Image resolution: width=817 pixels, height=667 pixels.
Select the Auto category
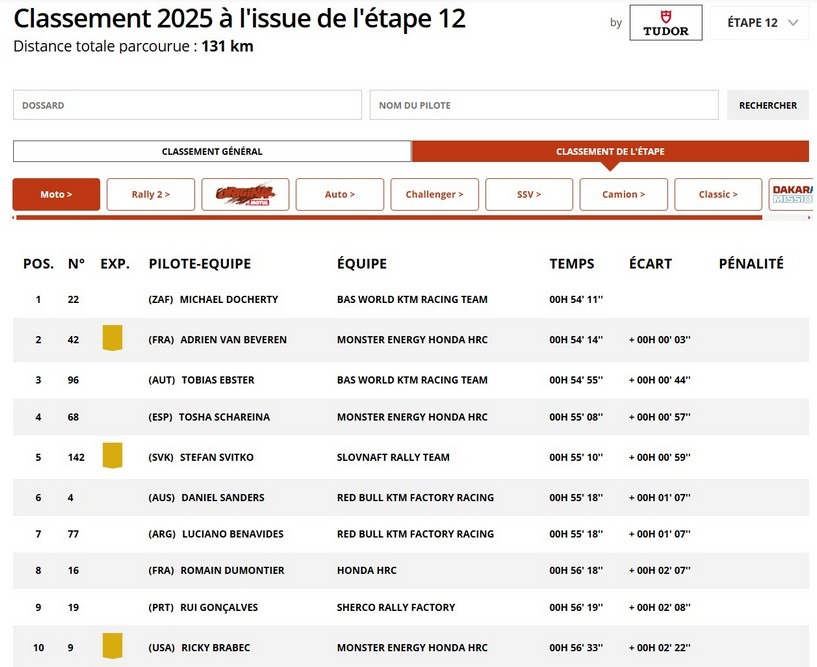tap(340, 194)
